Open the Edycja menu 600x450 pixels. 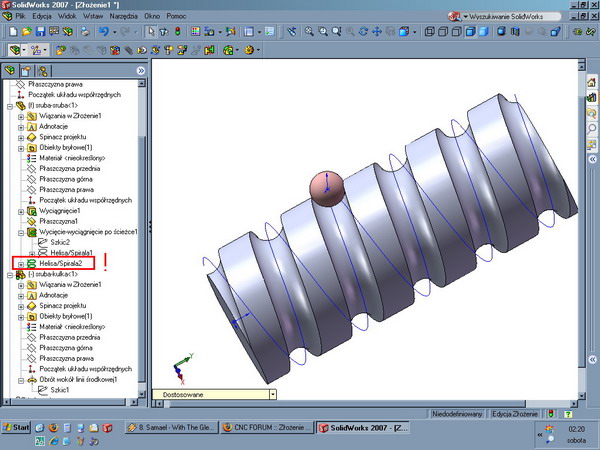42,16
